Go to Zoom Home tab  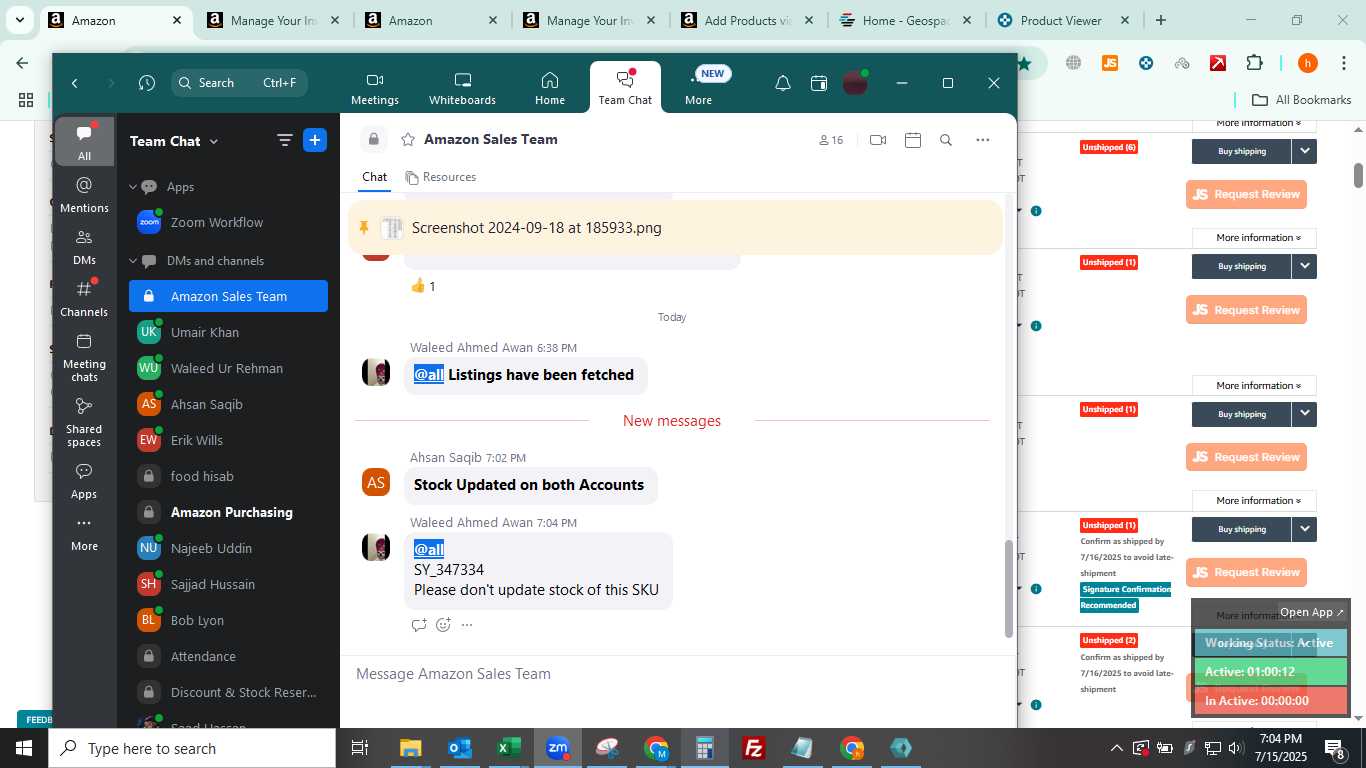(550, 89)
